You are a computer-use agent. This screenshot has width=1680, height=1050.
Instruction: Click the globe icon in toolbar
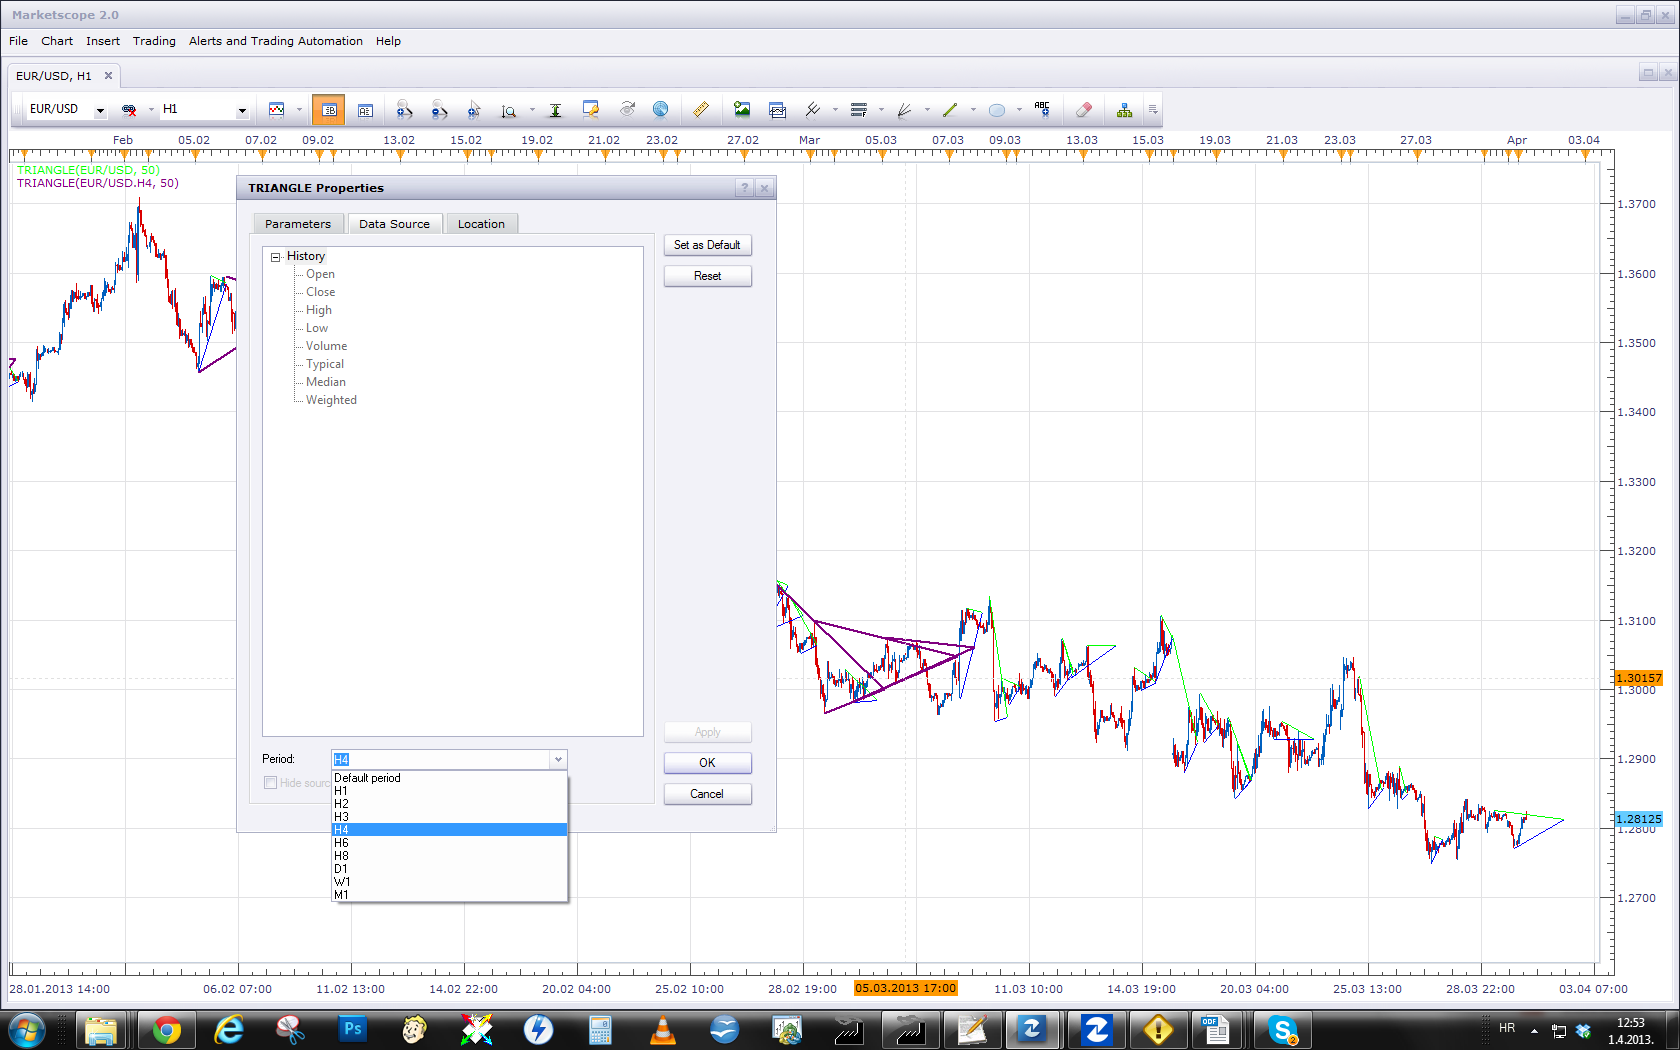(x=660, y=110)
